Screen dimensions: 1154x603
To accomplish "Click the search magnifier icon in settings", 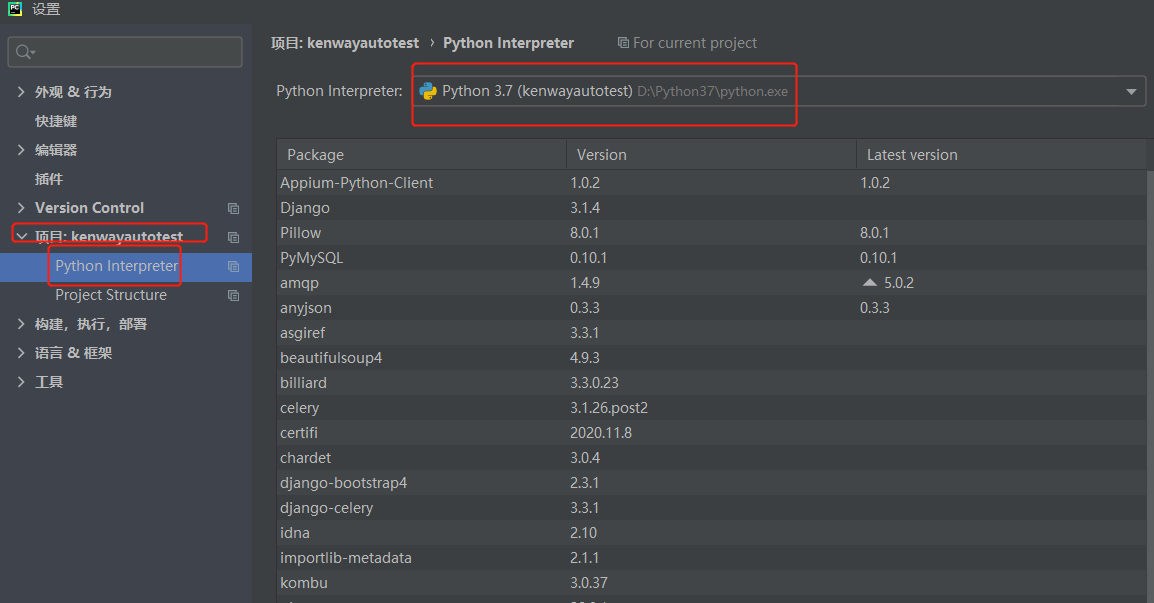I will (x=24, y=52).
